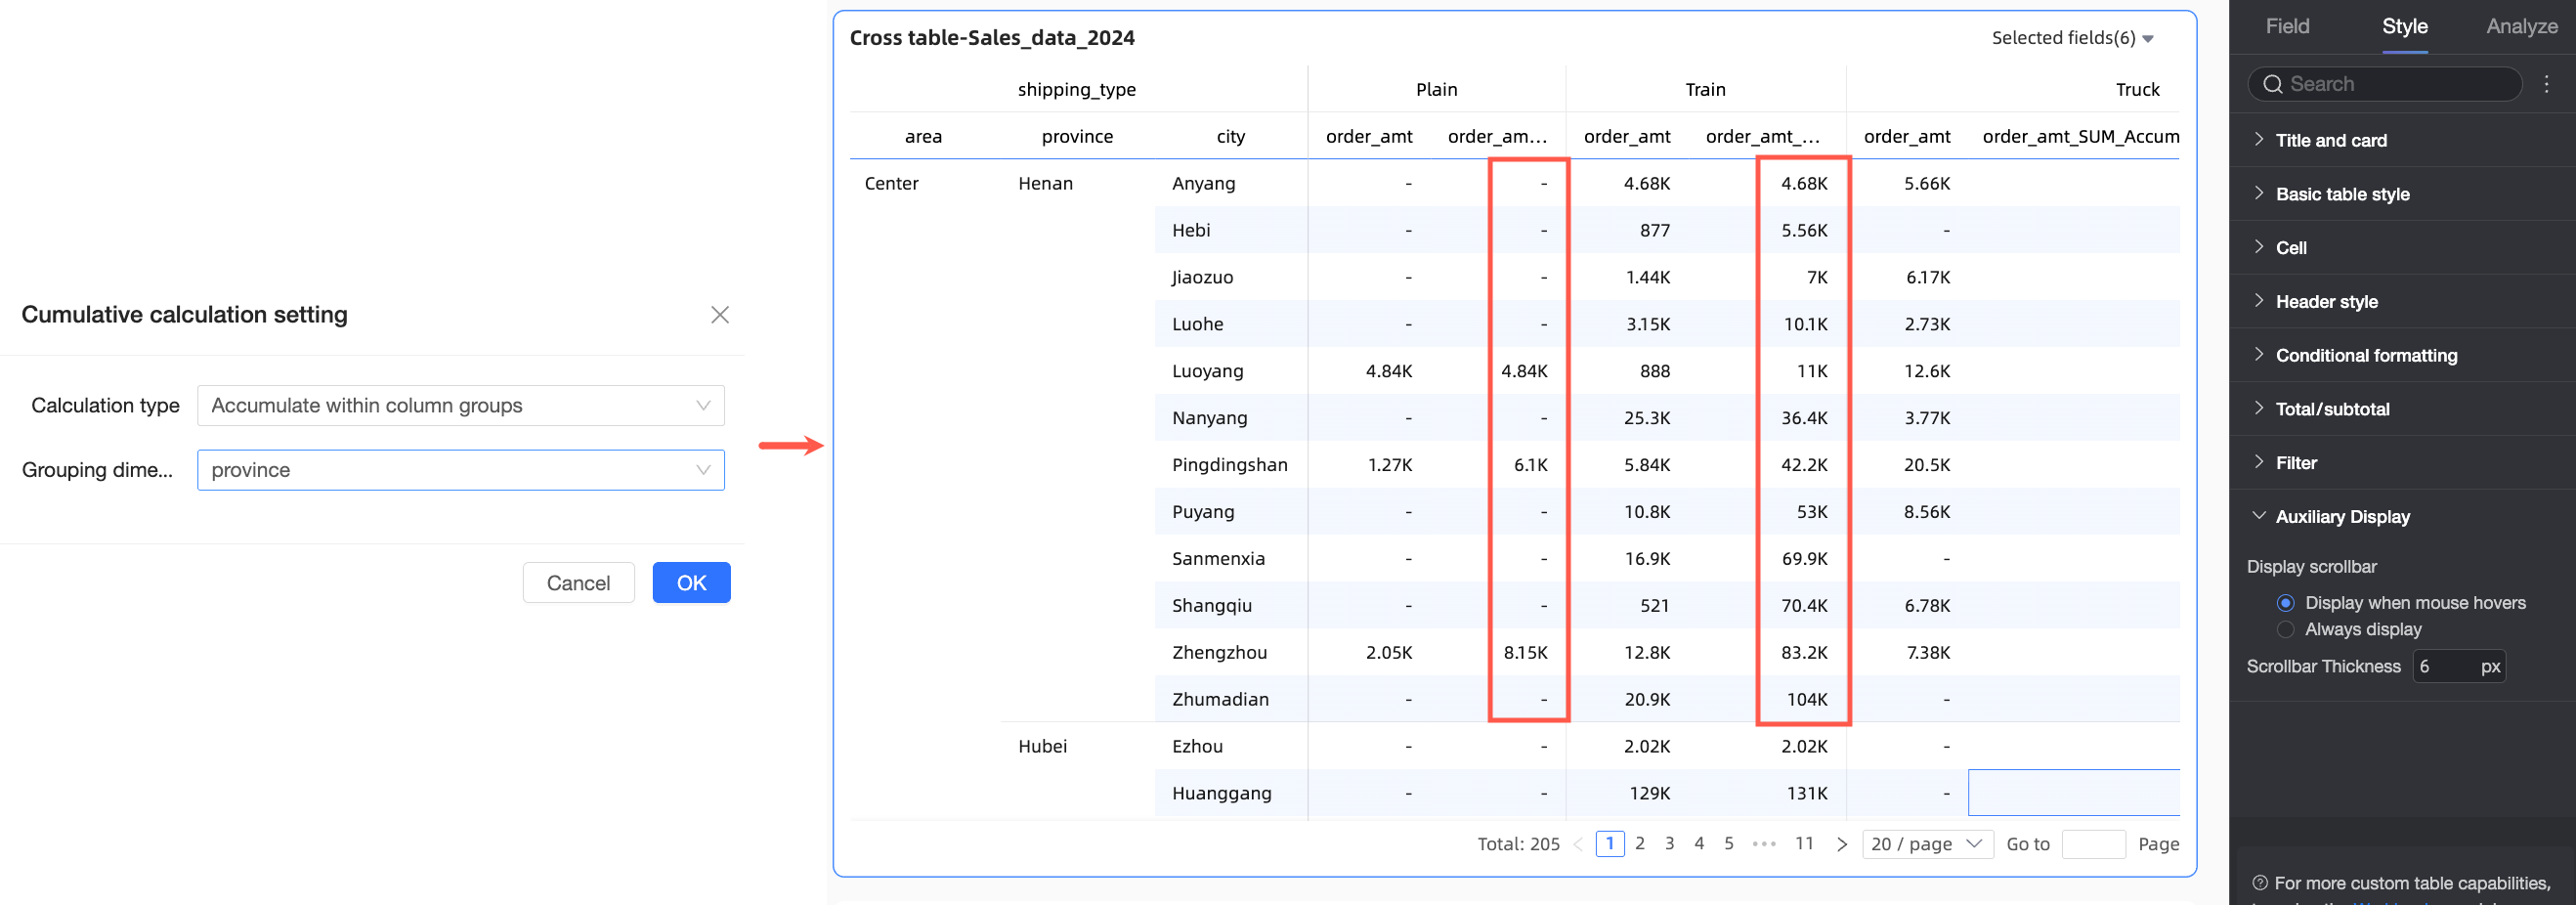This screenshot has width=2576, height=905.
Task: Go to page 1 in pagination
Action: click(x=1610, y=844)
